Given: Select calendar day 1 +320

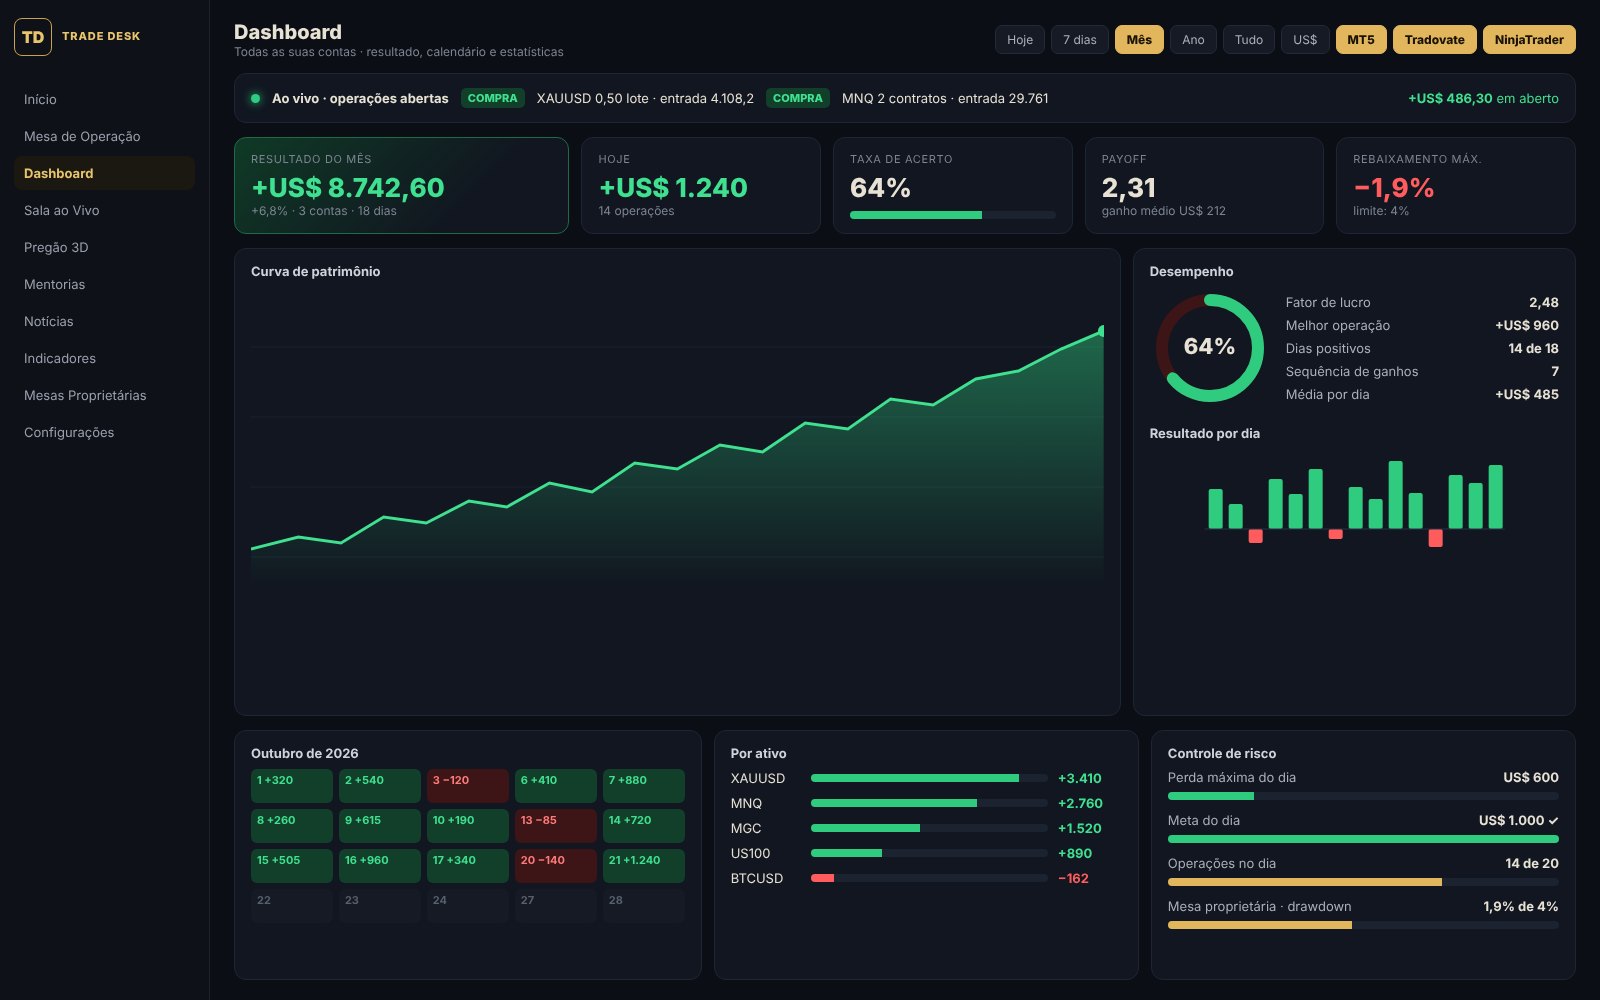Looking at the screenshot, I should [x=292, y=786].
